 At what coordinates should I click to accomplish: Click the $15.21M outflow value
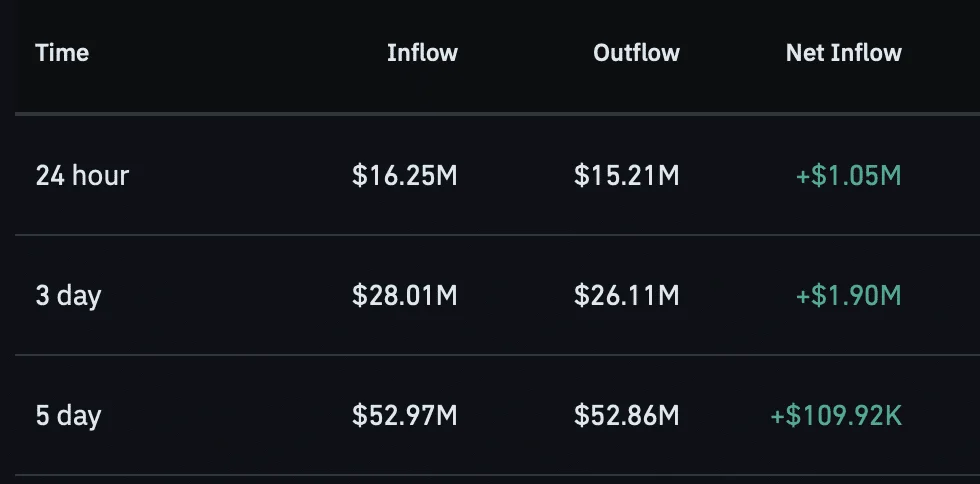tap(626, 176)
